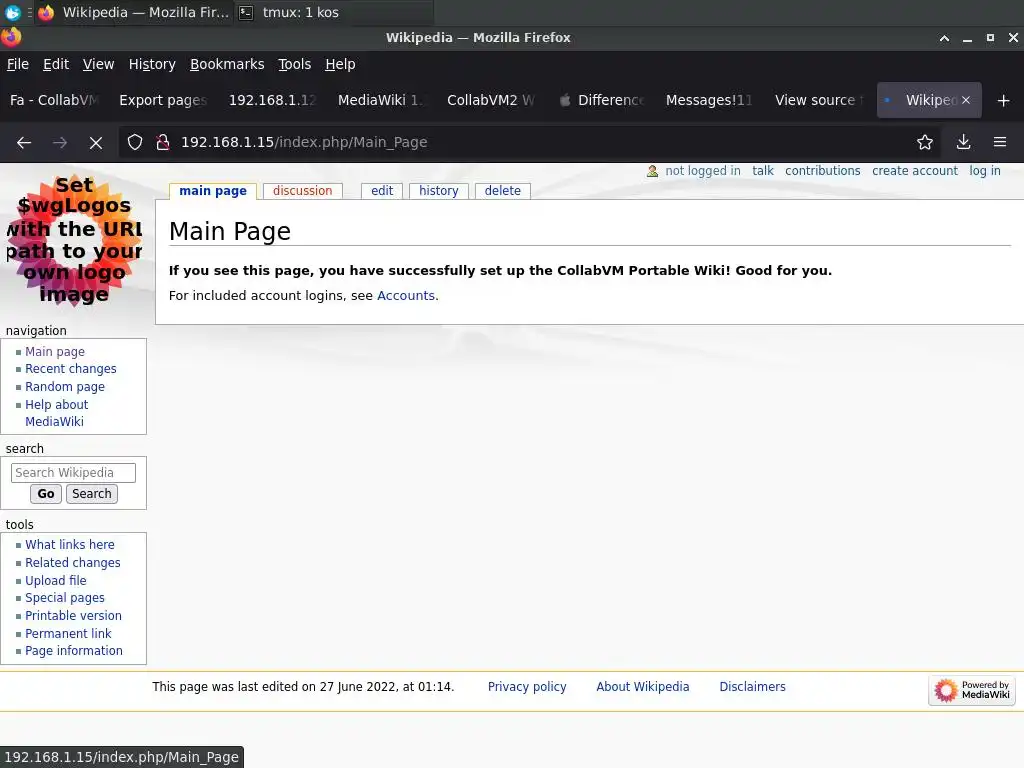1024x768 pixels.
Task: Open Page information link
Action: pos(74,651)
